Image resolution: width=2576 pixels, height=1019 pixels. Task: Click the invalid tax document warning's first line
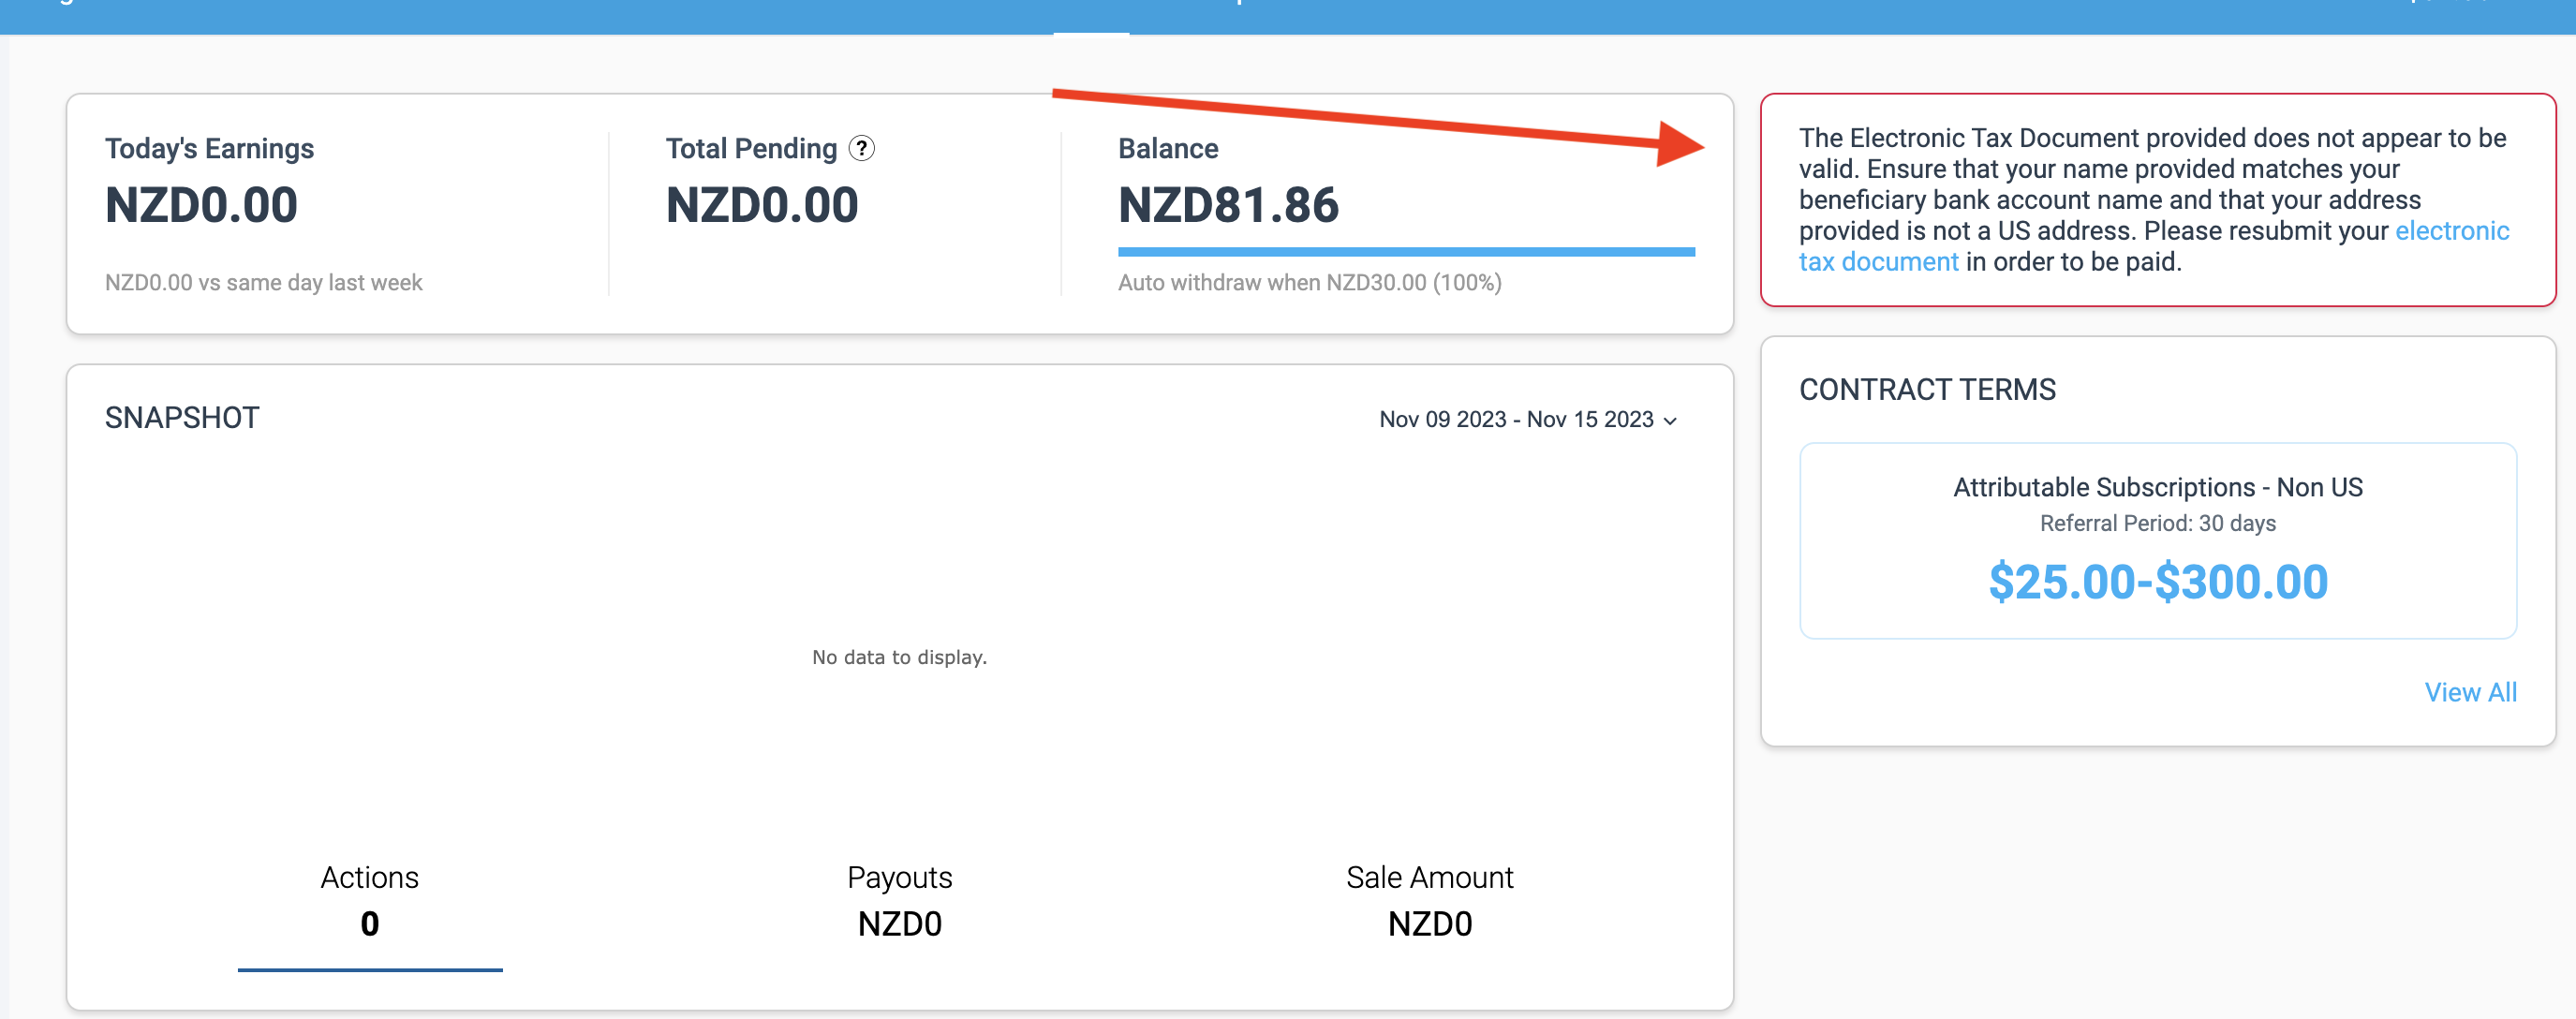pyautogui.click(x=2152, y=138)
